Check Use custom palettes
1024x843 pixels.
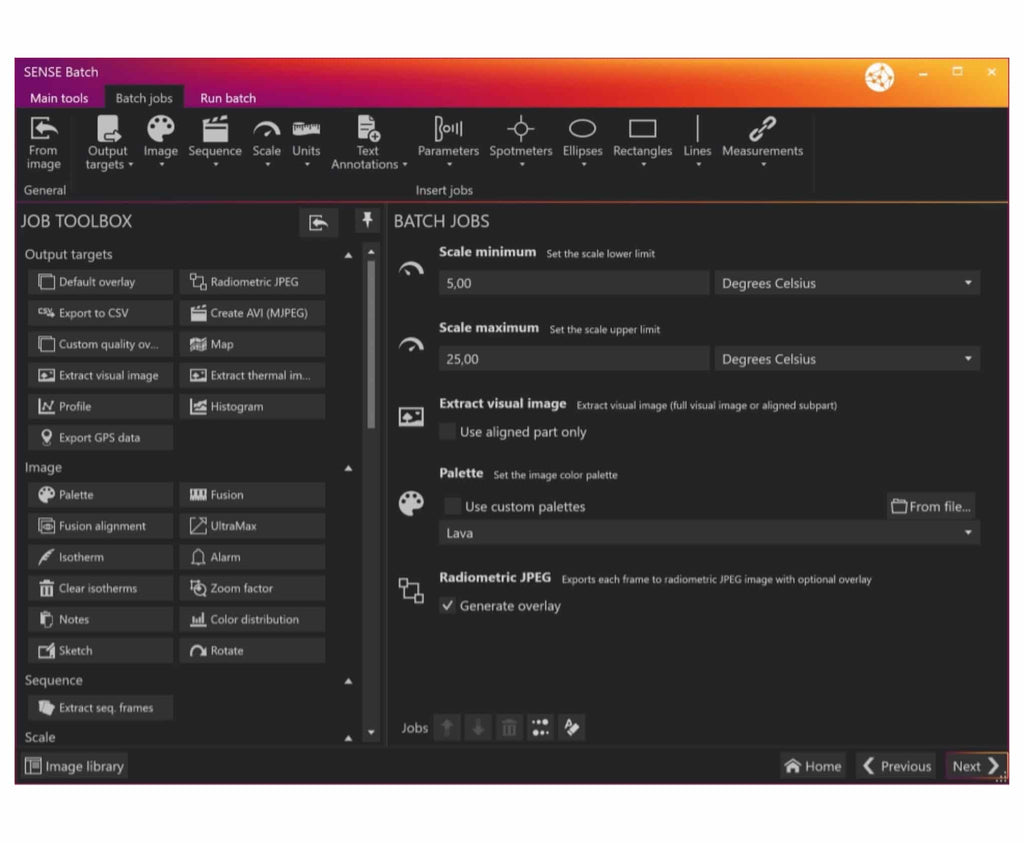click(452, 507)
